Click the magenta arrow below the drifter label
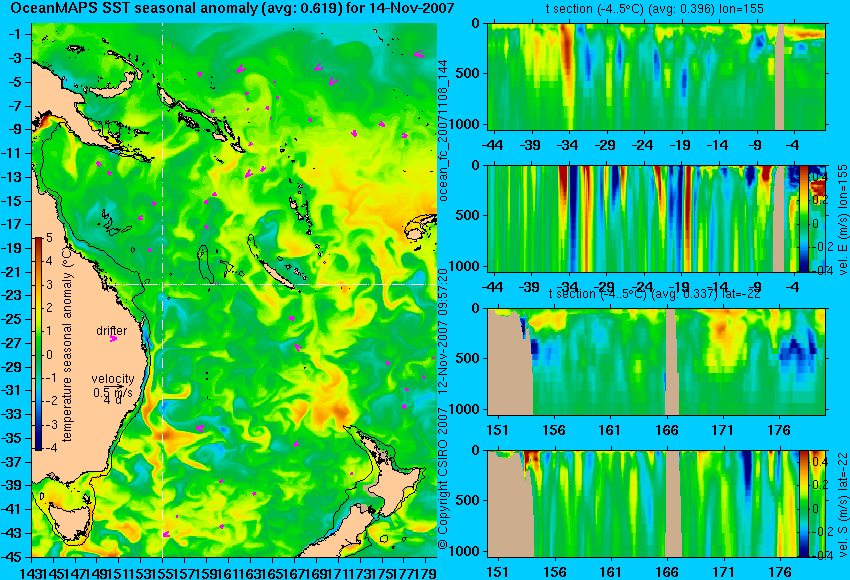This screenshot has height=580, width=850. pyautogui.click(x=113, y=339)
